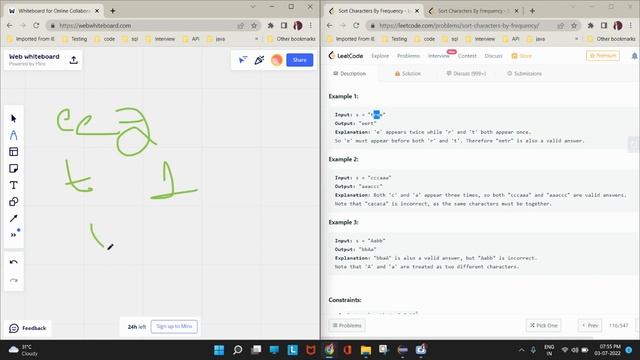Switch to the Submissions tab
Image resolution: width=640 pixels, height=360 pixels.
[524, 73]
